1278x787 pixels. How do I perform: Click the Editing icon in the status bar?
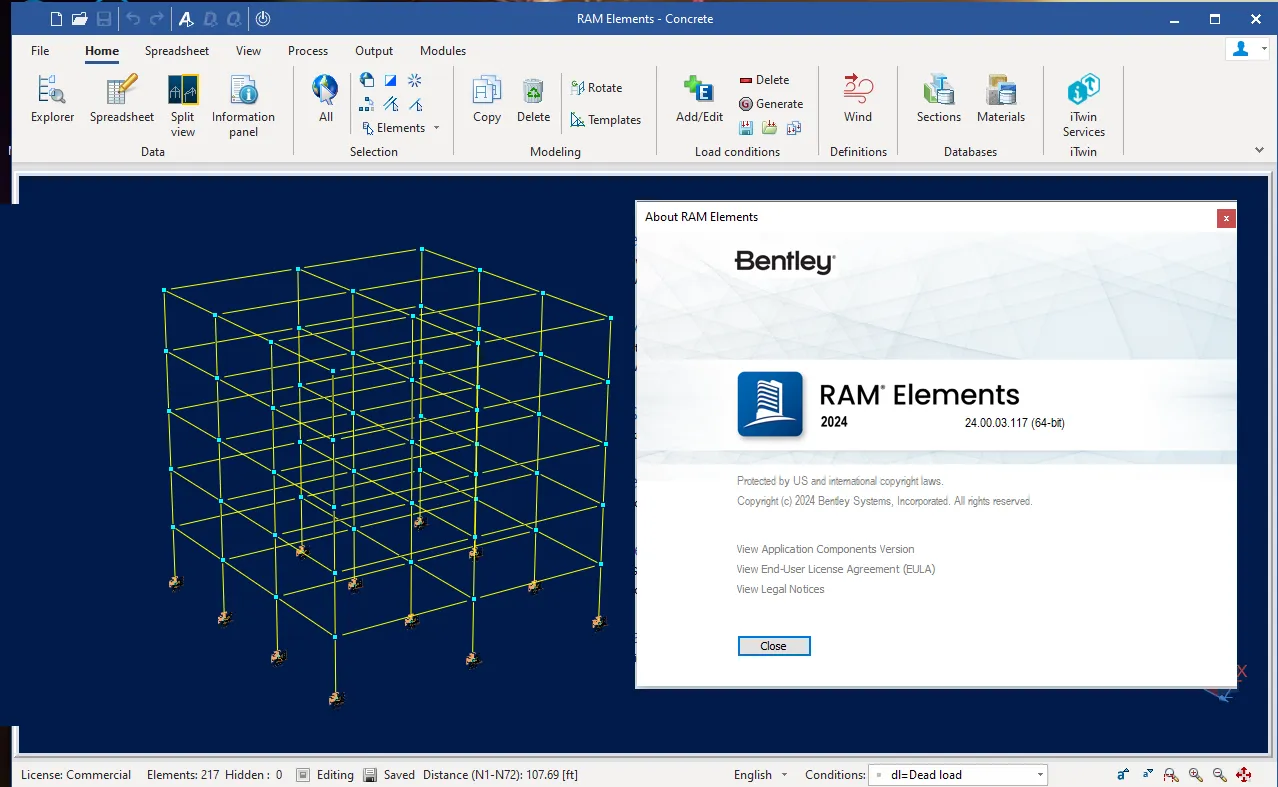click(302, 775)
